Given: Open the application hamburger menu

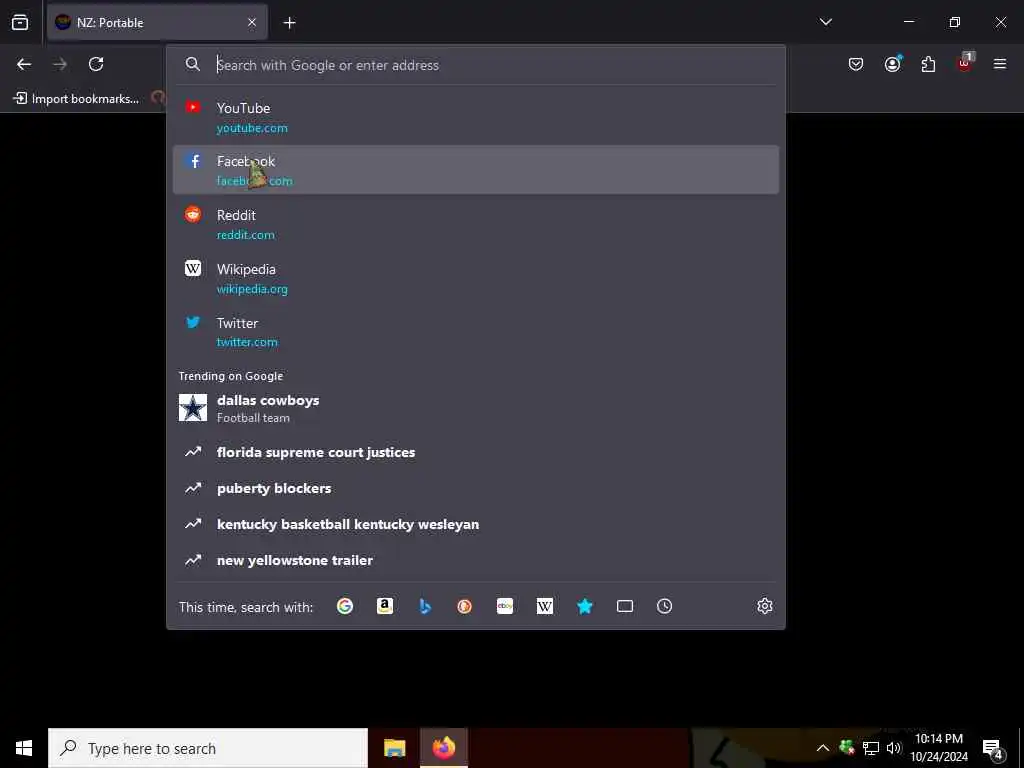Looking at the screenshot, I should 1000,64.
